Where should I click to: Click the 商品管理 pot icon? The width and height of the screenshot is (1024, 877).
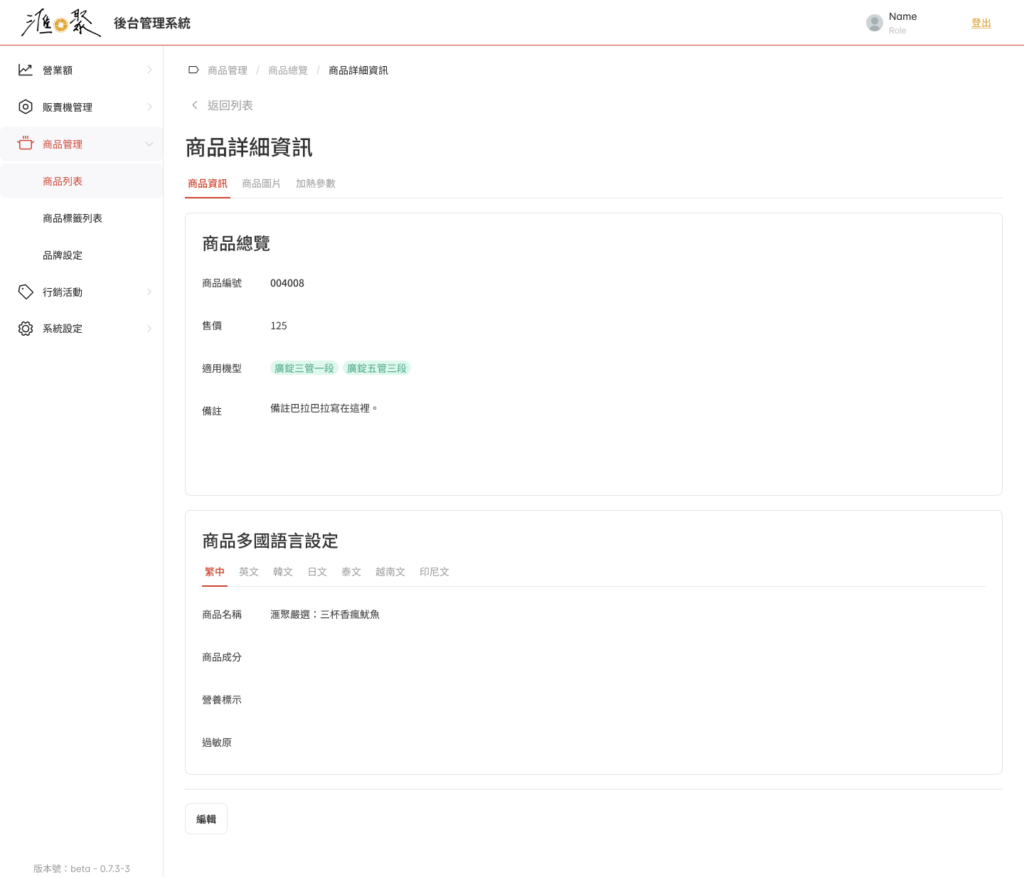click(26, 144)
